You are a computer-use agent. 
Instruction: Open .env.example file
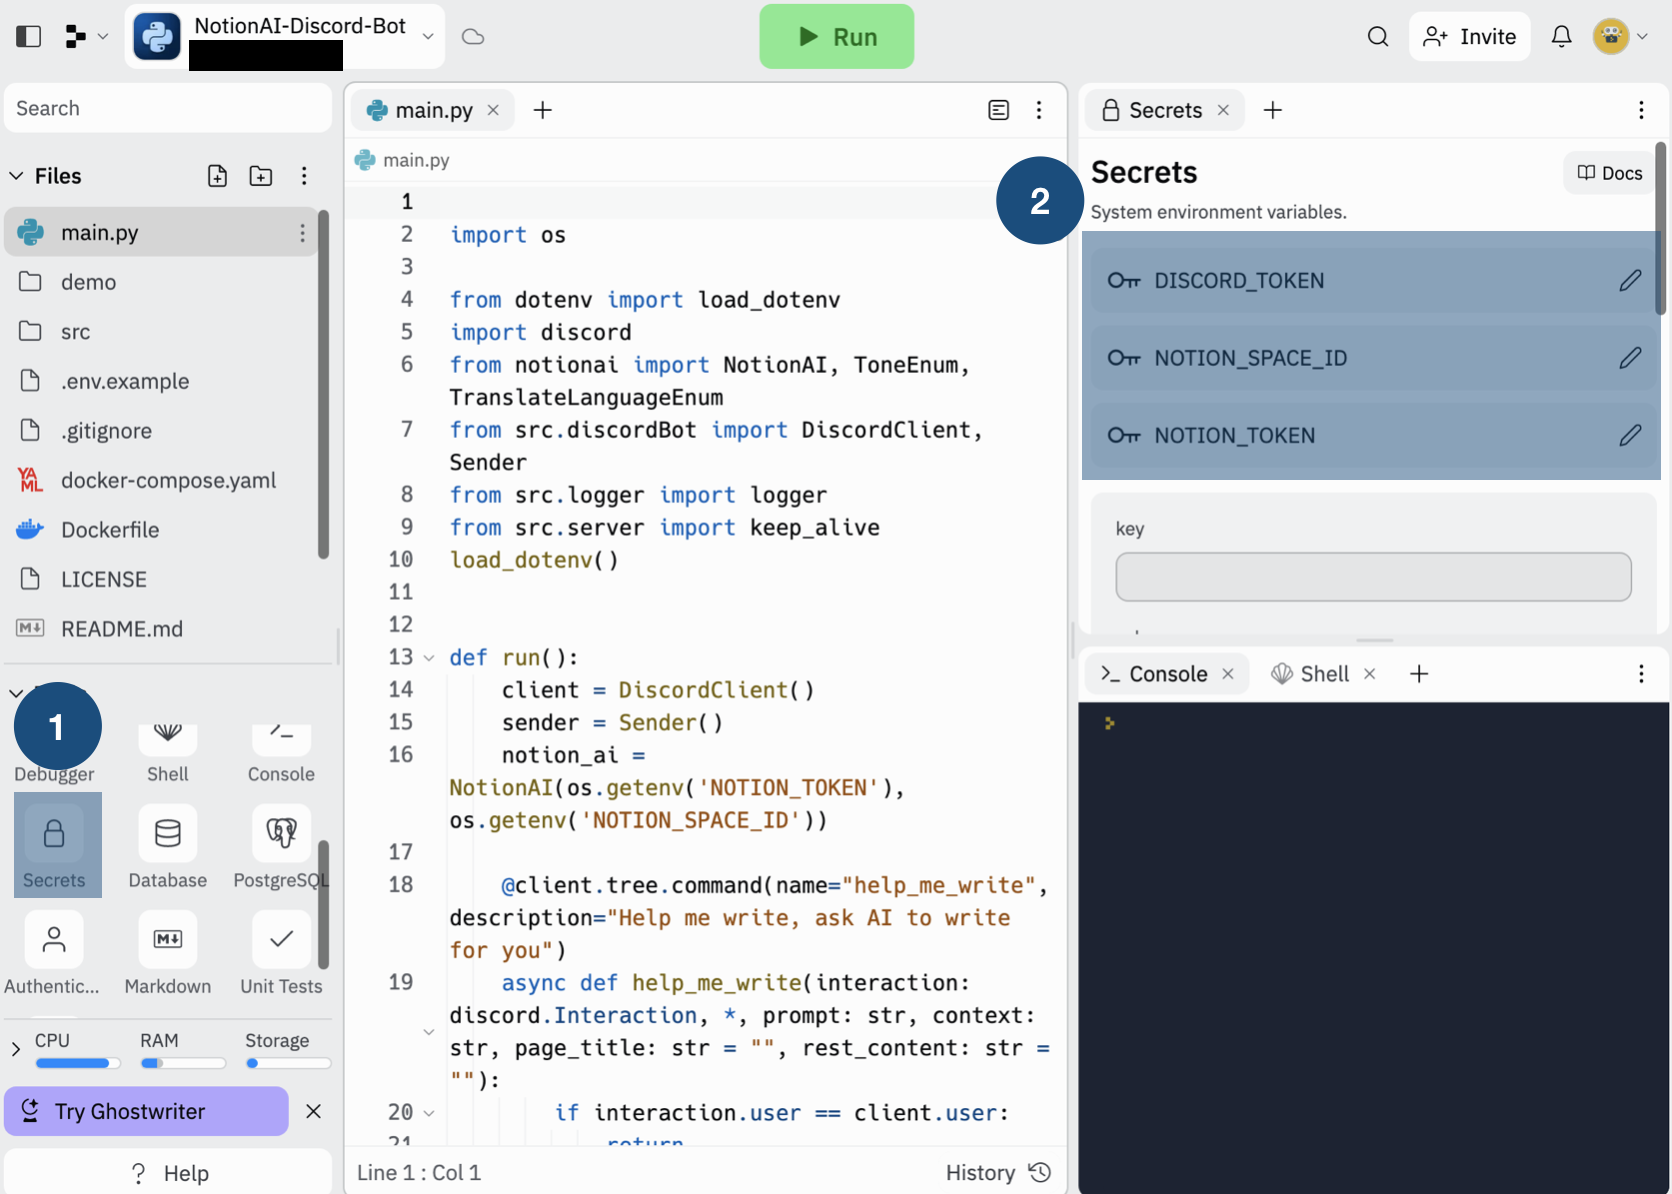point(161,381)
